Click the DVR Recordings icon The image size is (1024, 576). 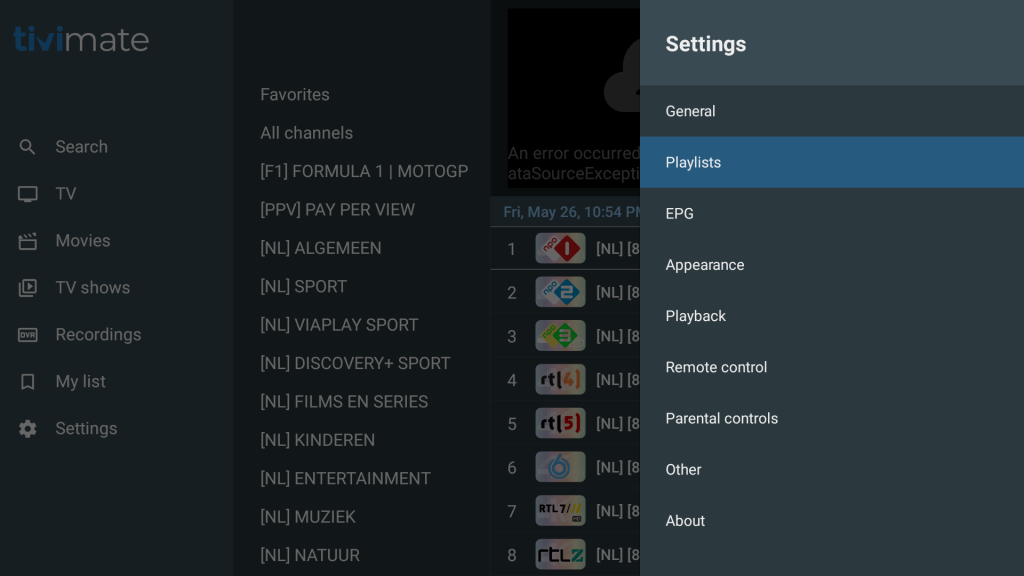28,335
